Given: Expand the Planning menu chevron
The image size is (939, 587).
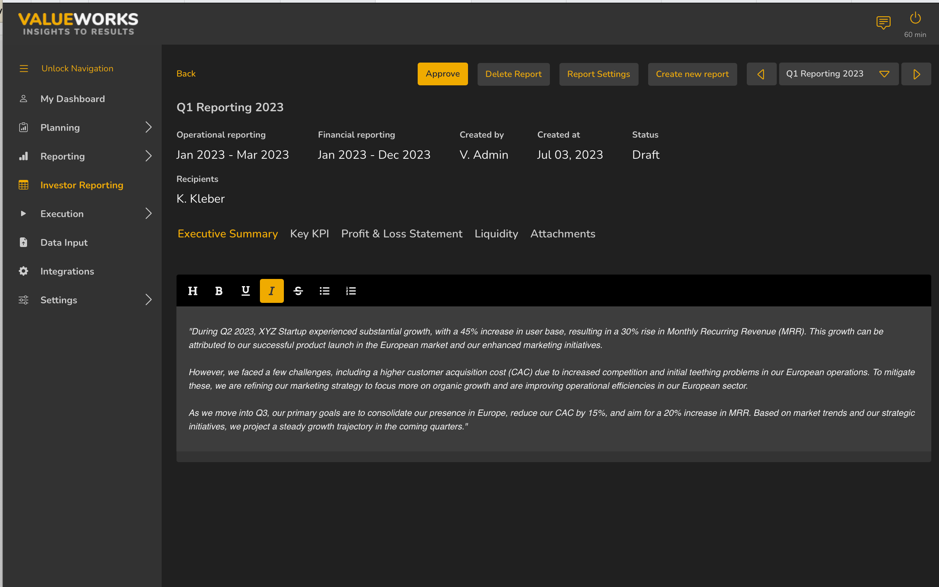Looking at the screenshot, I should point(148,128).
